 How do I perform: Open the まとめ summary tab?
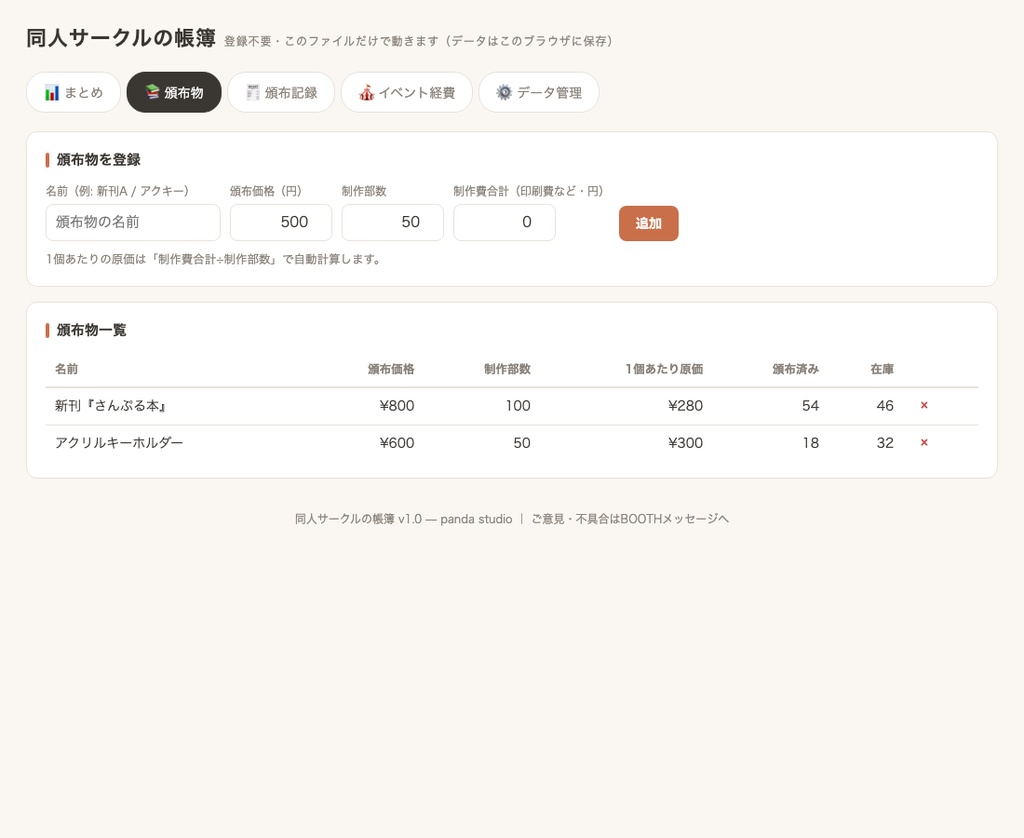(73, 92)
